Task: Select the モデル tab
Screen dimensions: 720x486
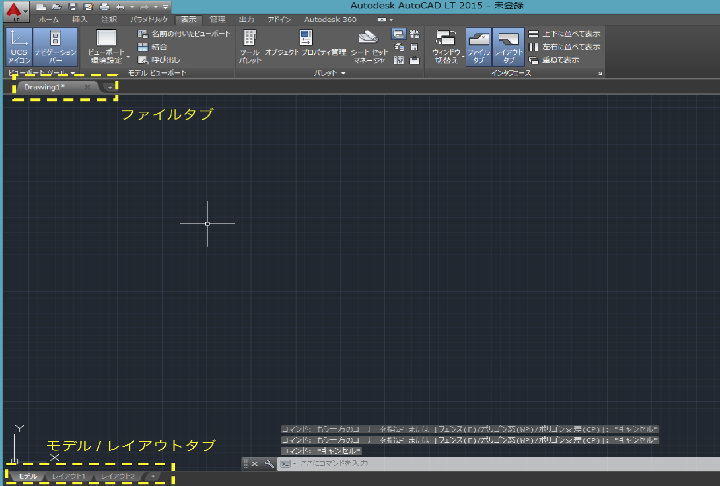Action: point(28,476)
